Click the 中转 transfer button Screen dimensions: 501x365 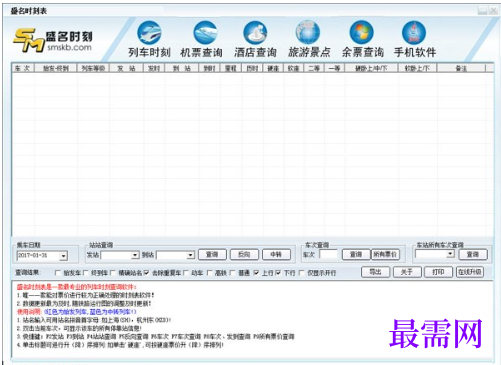[276, 255]
